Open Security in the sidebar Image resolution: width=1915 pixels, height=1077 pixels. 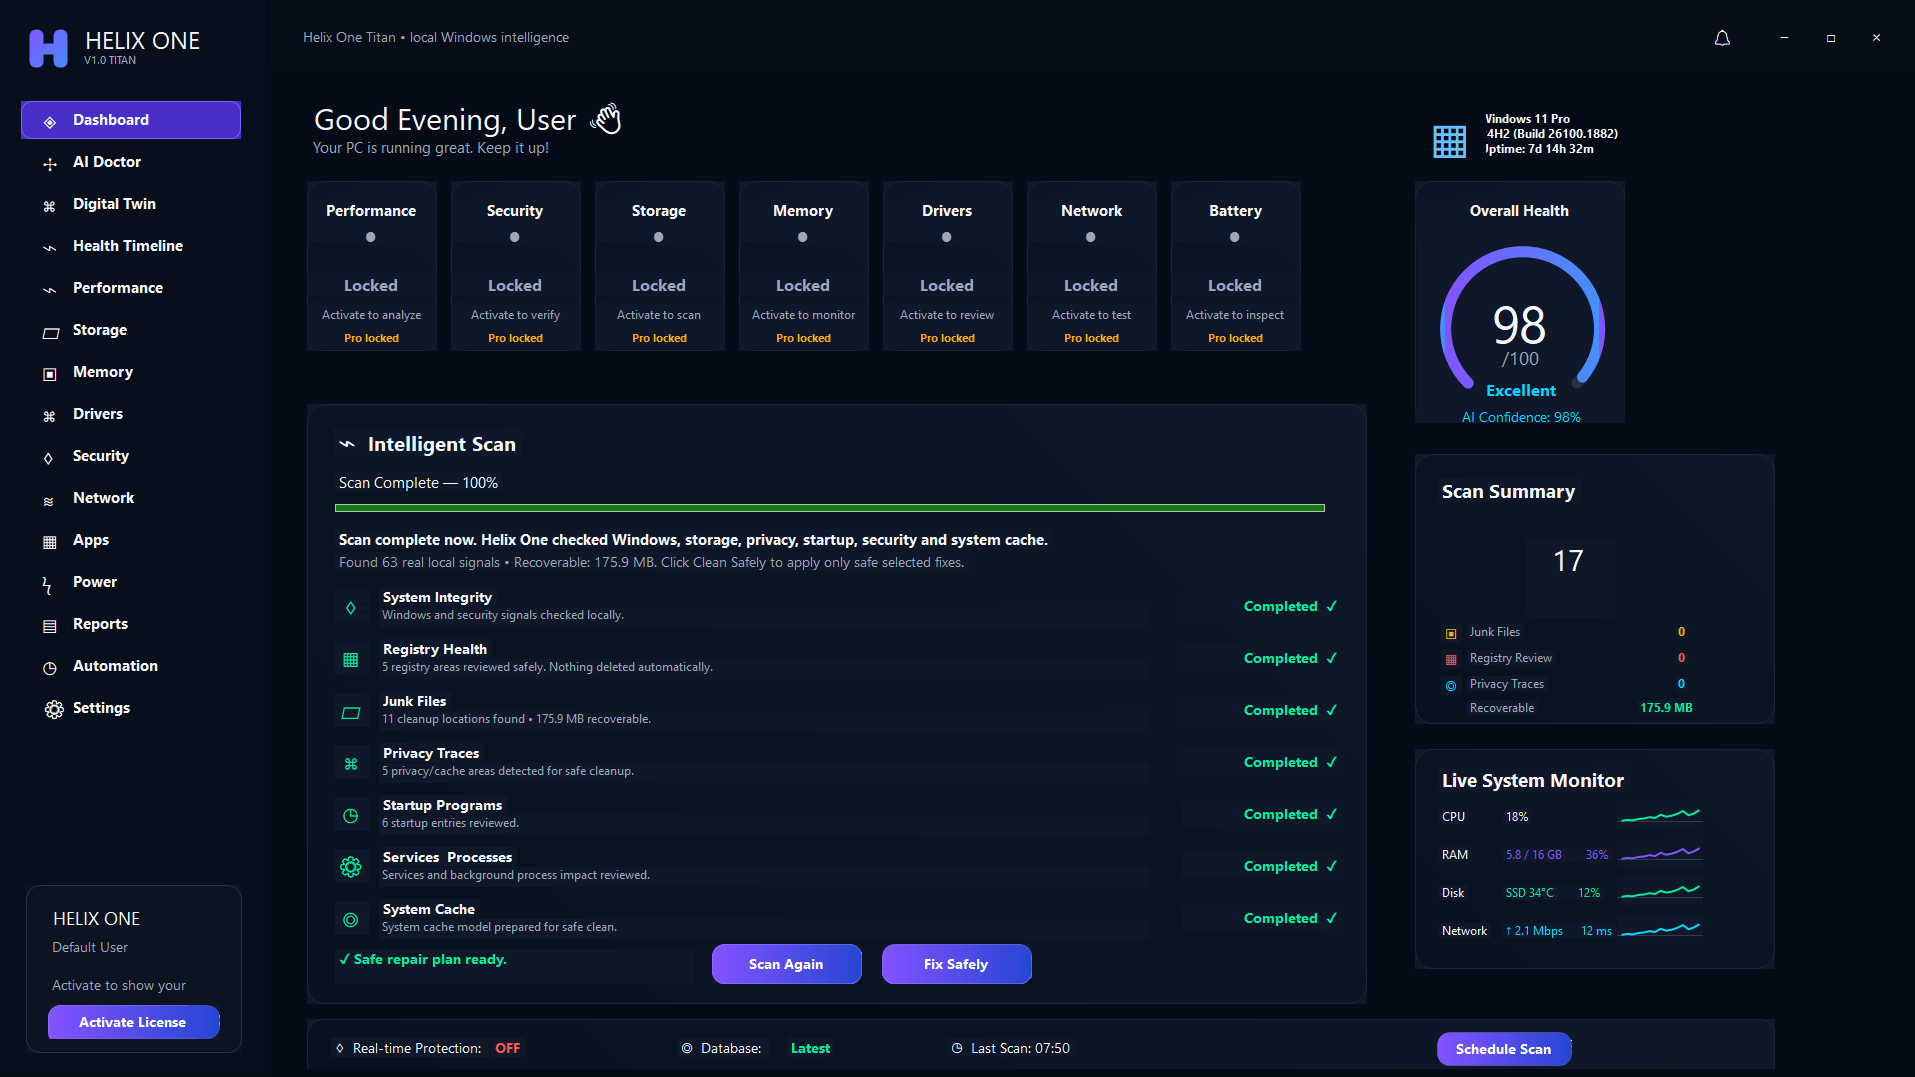click(x=131, y=456)
